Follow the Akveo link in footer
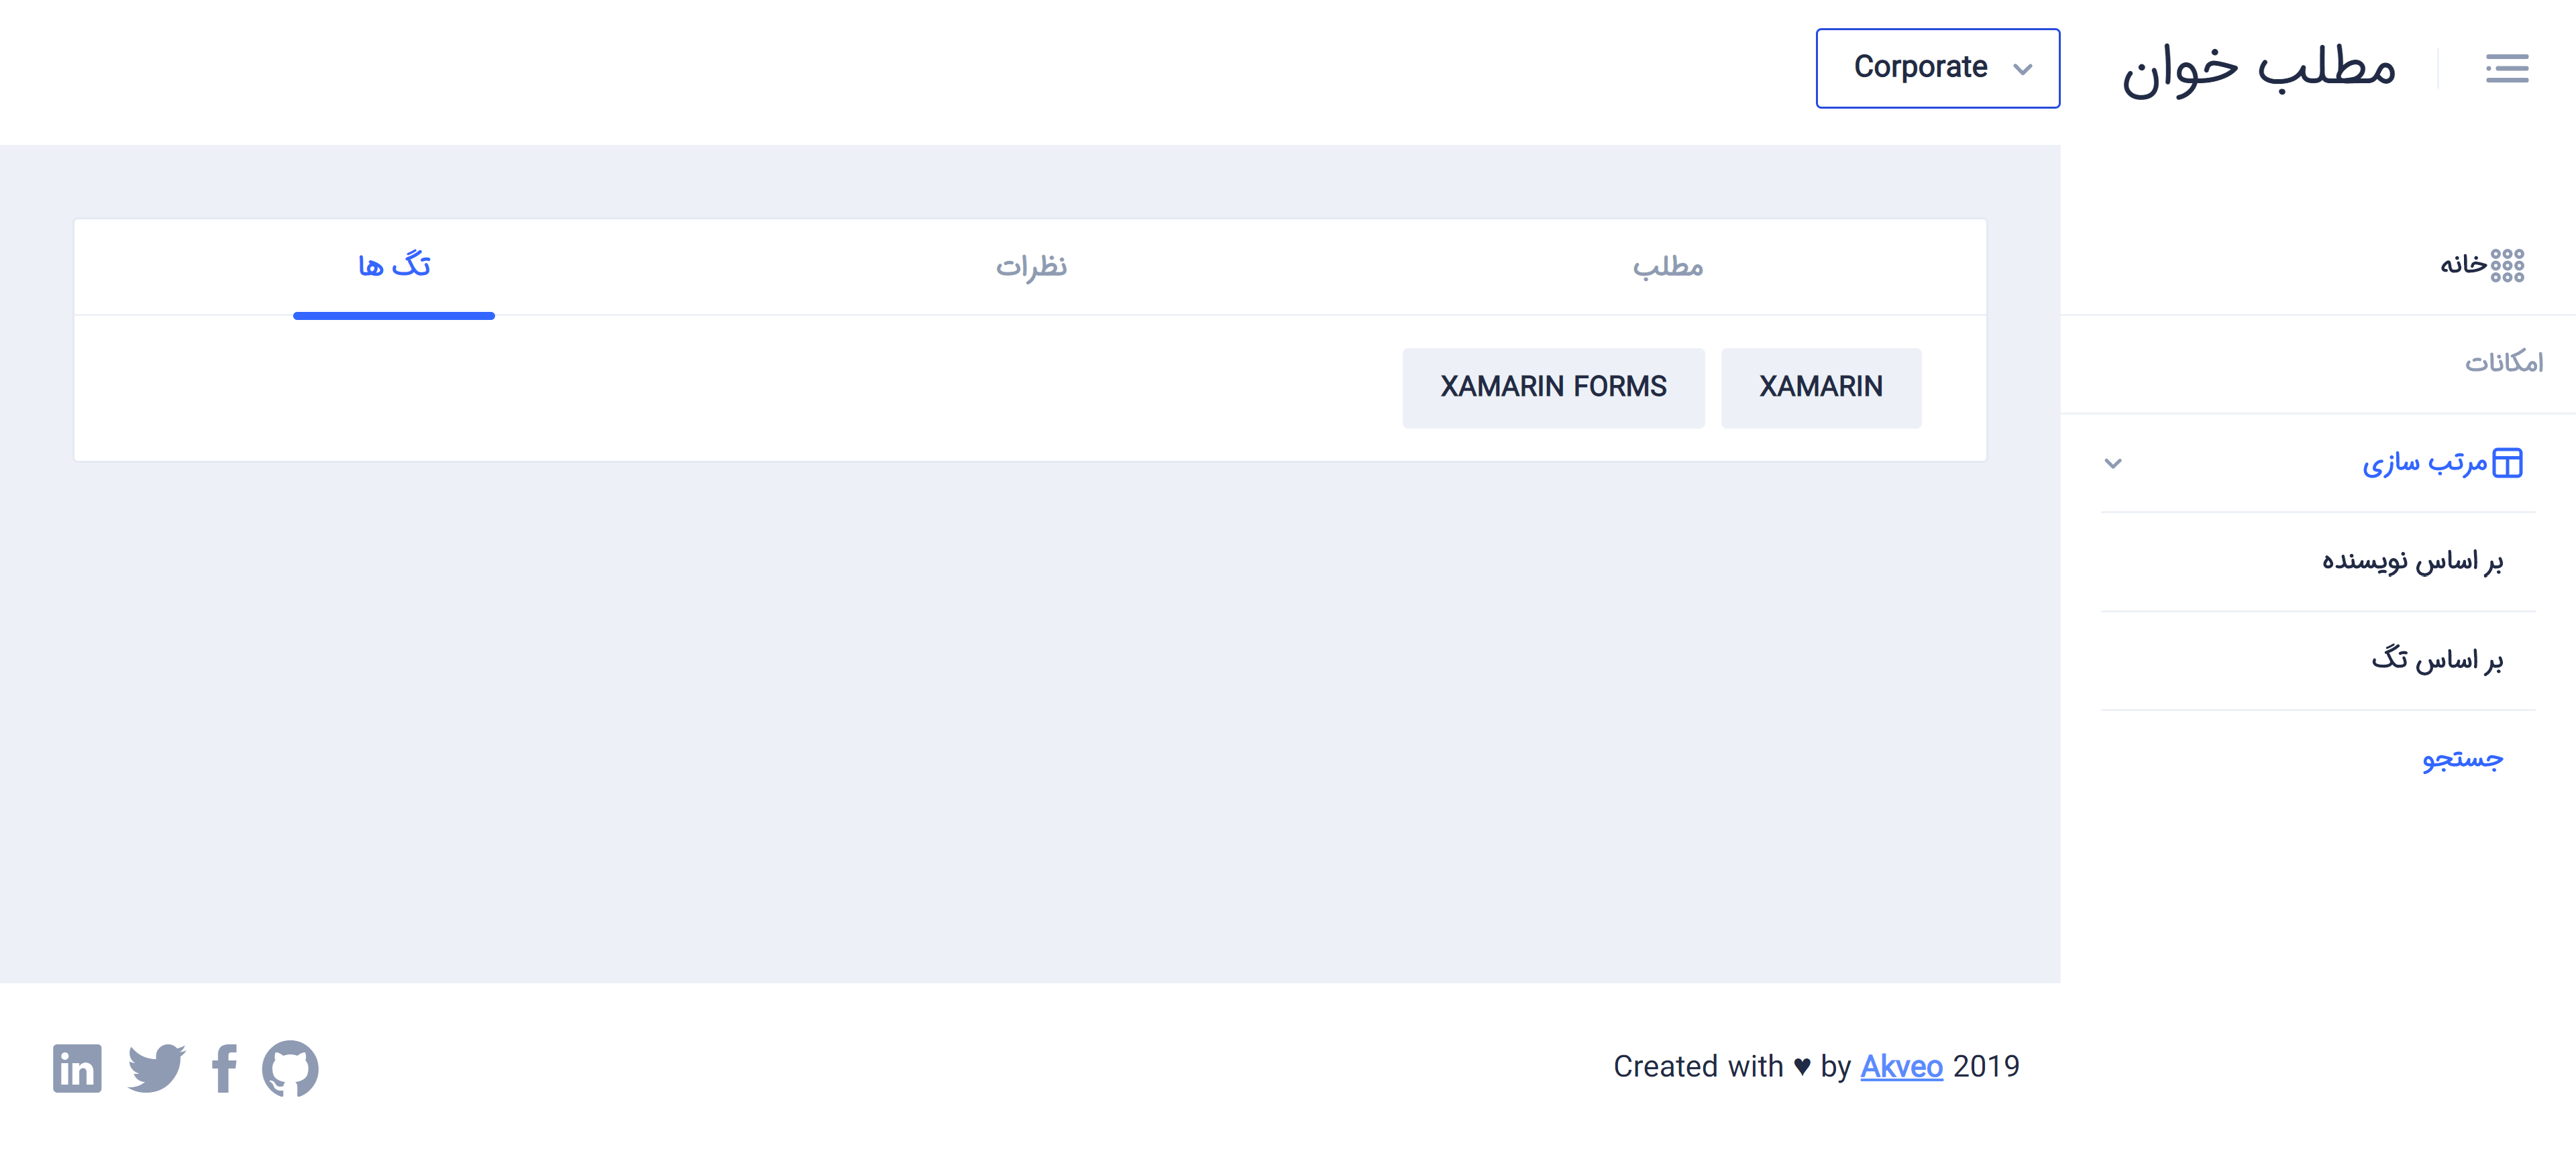 [1901, 1066]
